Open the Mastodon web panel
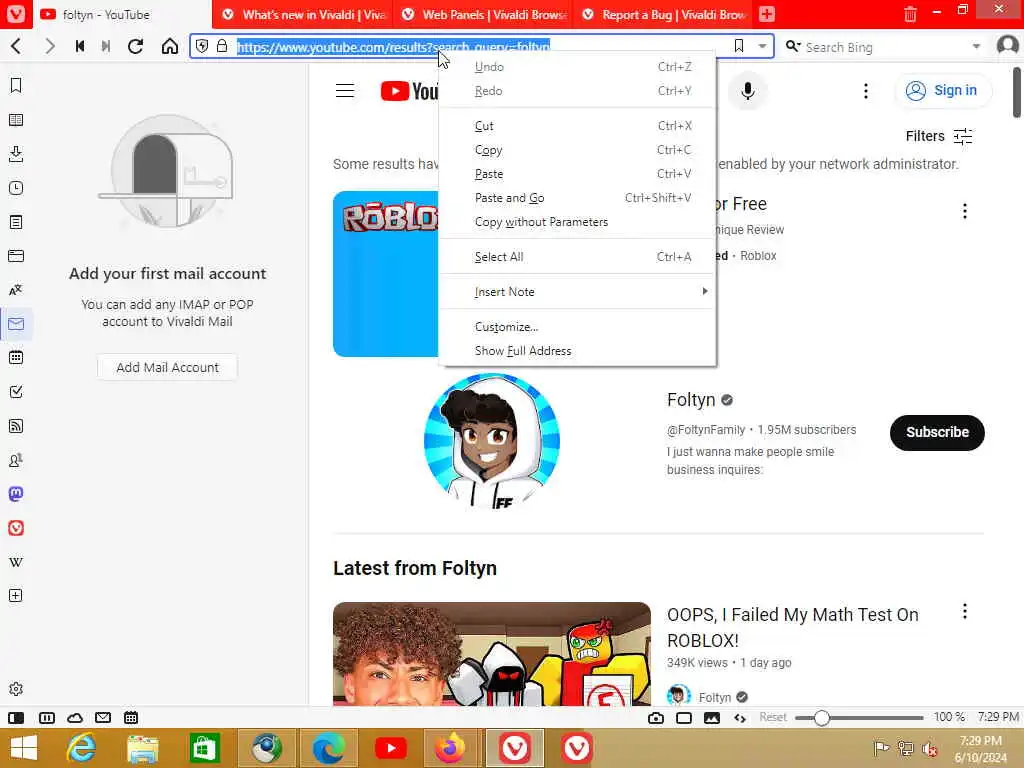This screenshot has width=1024, height=768. (16, 494)
